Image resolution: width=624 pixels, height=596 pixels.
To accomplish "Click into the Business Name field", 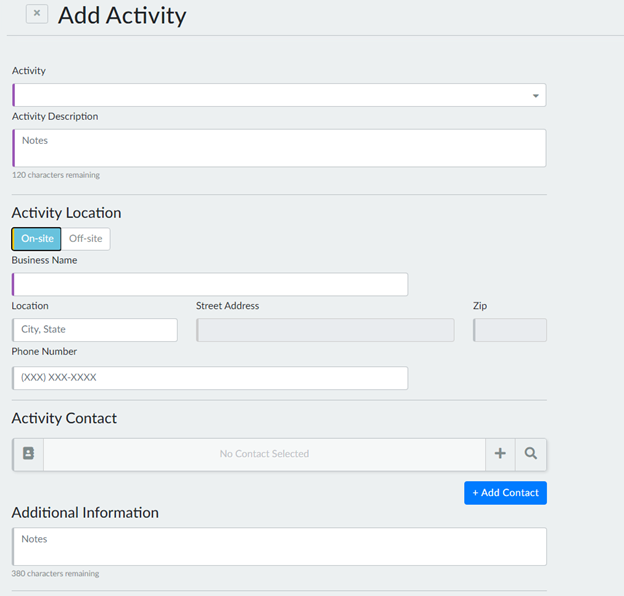I will 210,285.
